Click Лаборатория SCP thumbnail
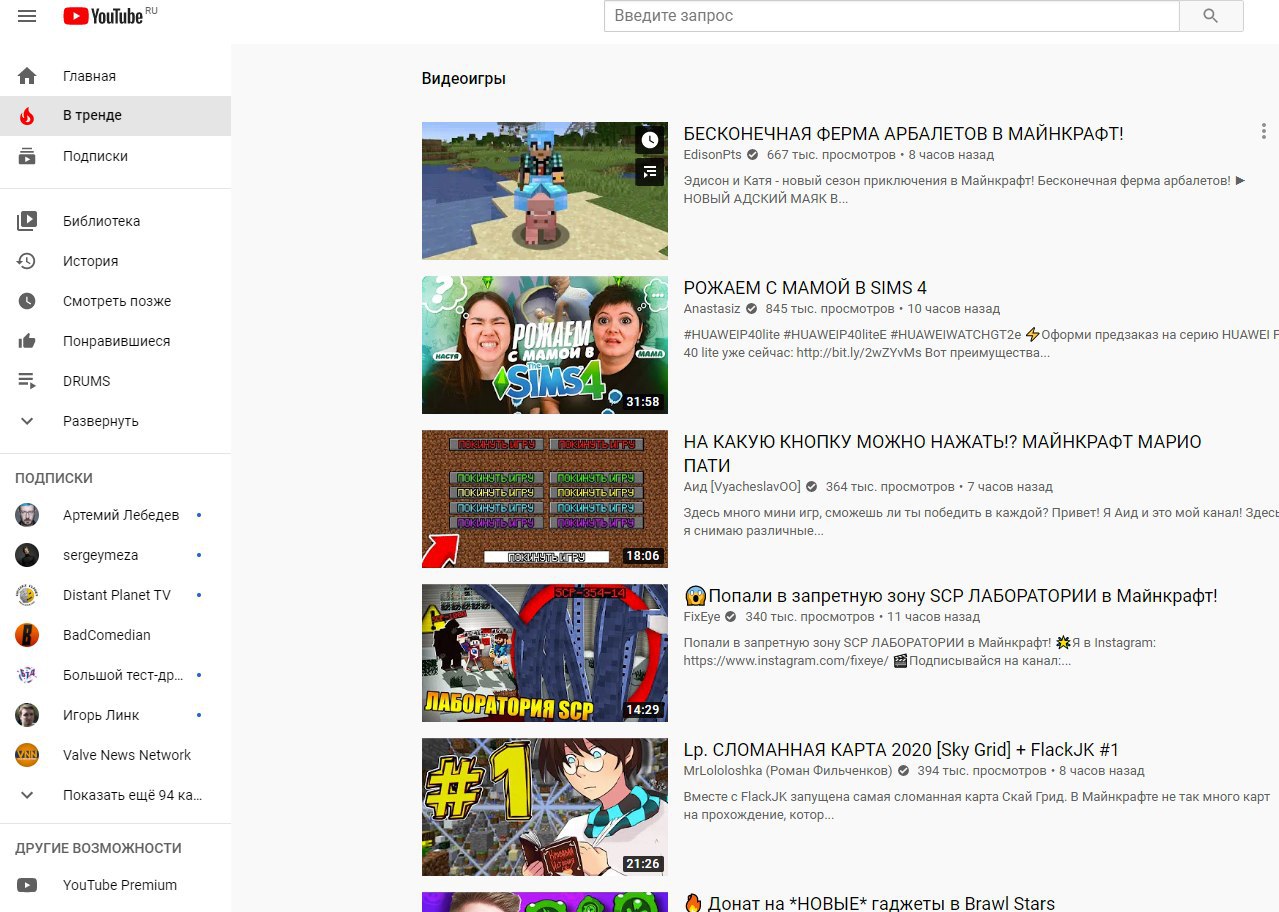 click(x=545, y=653)
